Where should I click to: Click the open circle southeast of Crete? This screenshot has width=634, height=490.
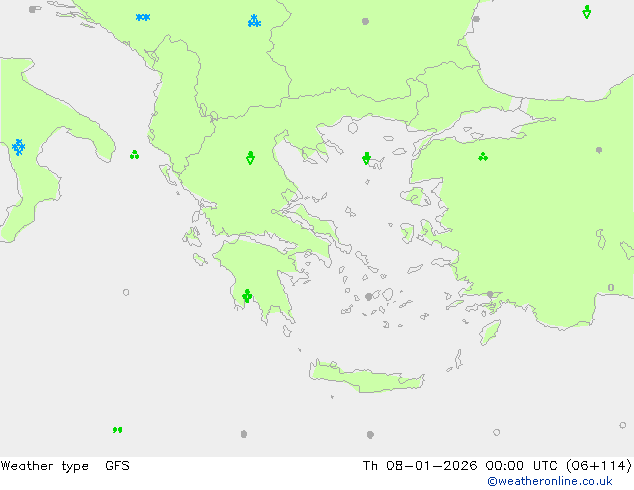497,432
